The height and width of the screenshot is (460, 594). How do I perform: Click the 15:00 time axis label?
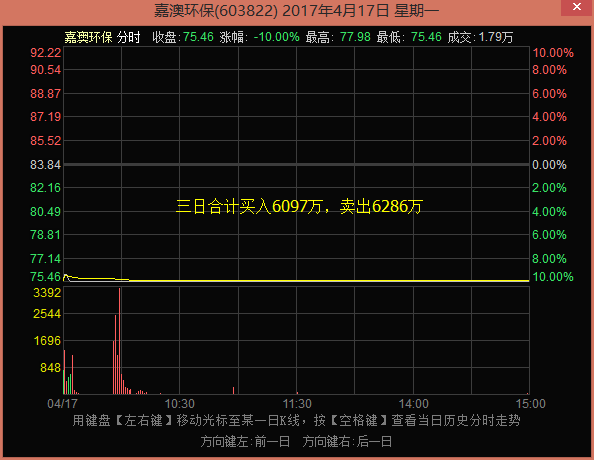click(530, 404)
